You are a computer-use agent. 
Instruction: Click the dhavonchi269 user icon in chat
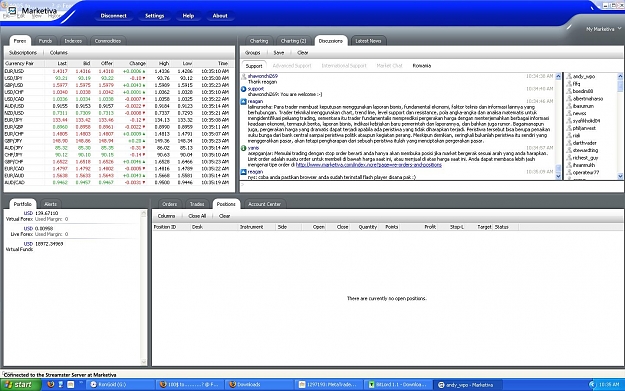click(244, 76)
